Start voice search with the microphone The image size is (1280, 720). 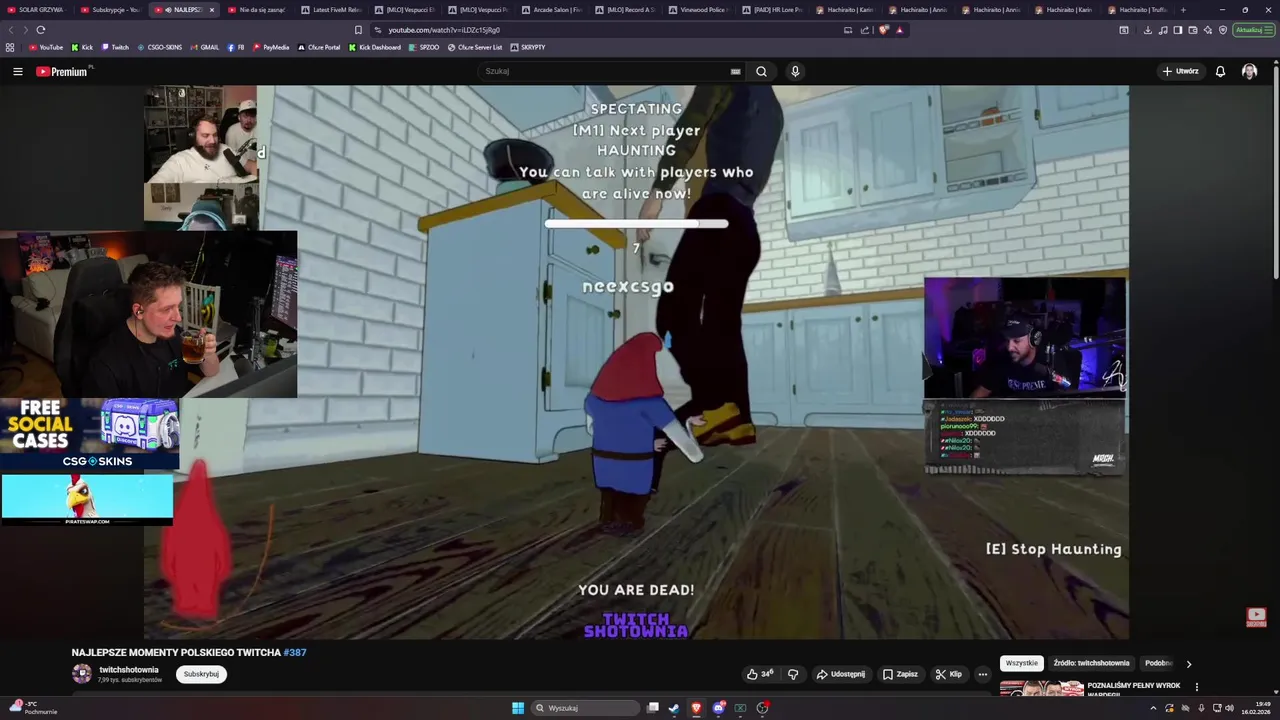click(x=795, y=71)
